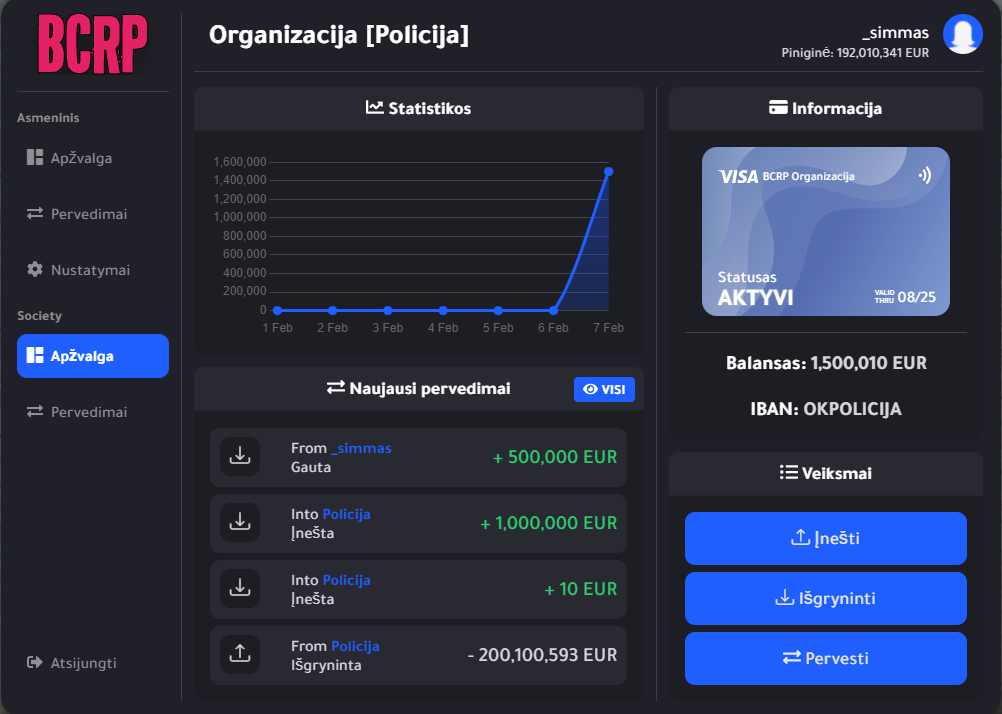This screenshot has height=714, width=1002.
Task: Click the contactless symbol on the Visa card
Action: pos(924,174)
